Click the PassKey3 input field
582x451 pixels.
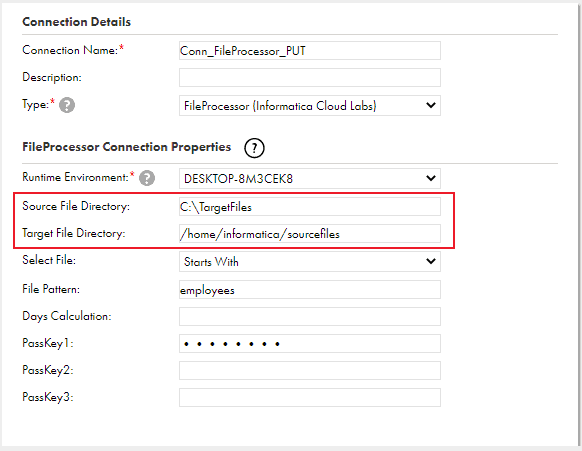(x=310, y=398)
